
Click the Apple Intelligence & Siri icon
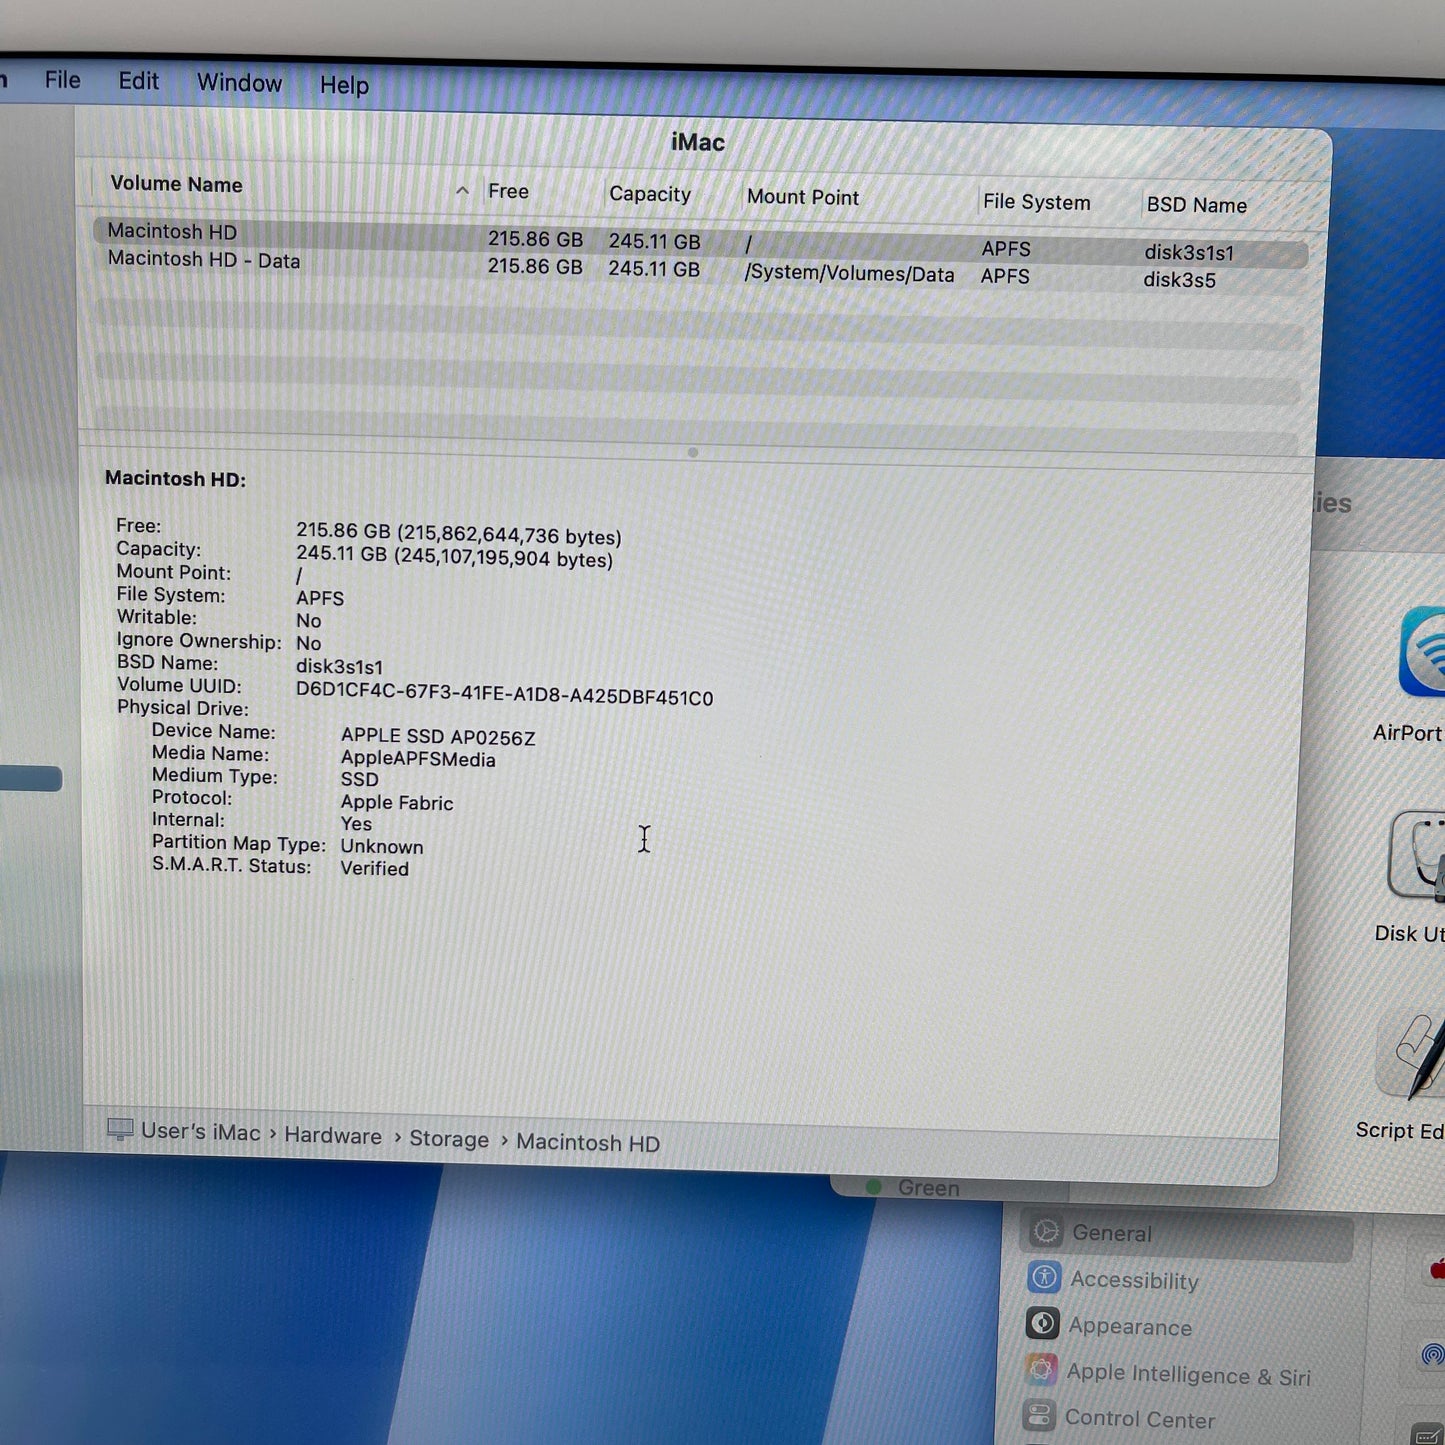1040,1369
